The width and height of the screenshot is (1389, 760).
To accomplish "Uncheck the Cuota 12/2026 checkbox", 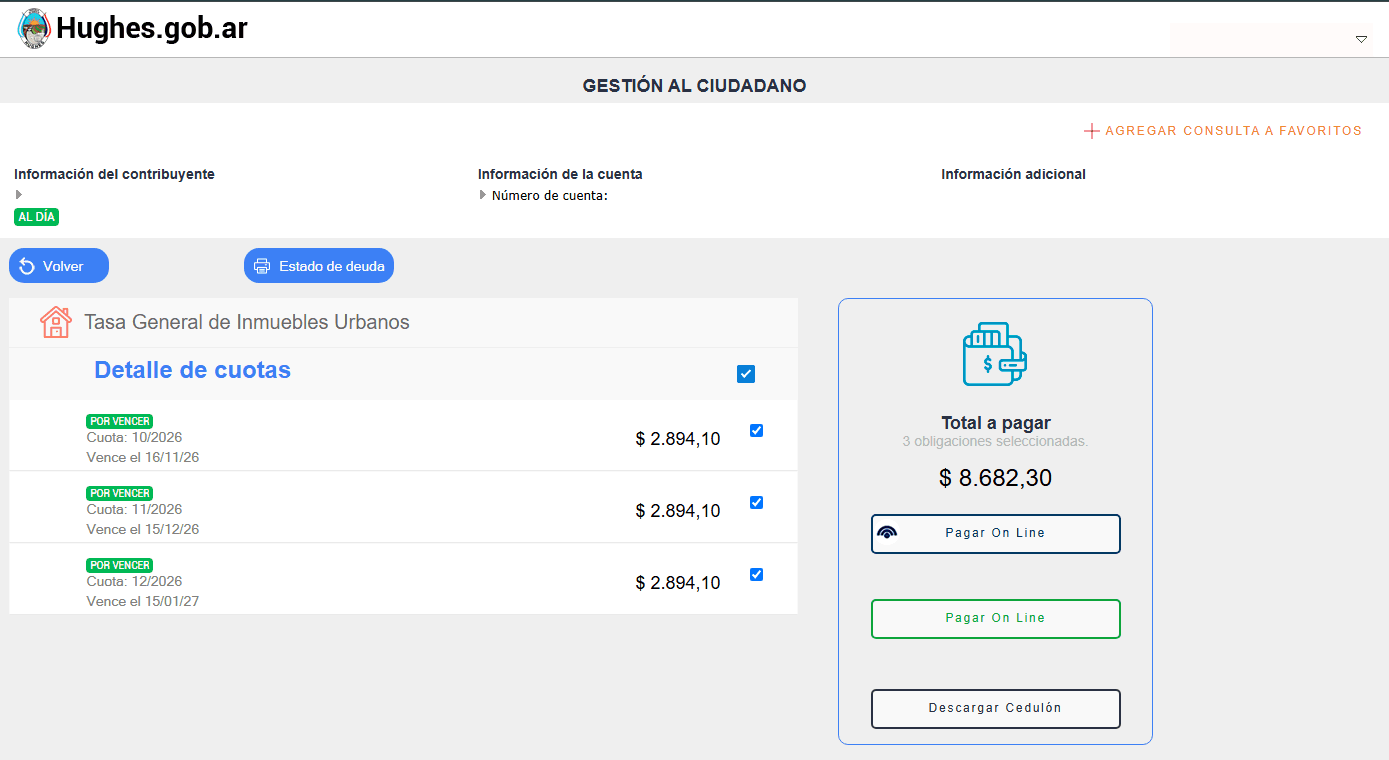I will [756, 574].
